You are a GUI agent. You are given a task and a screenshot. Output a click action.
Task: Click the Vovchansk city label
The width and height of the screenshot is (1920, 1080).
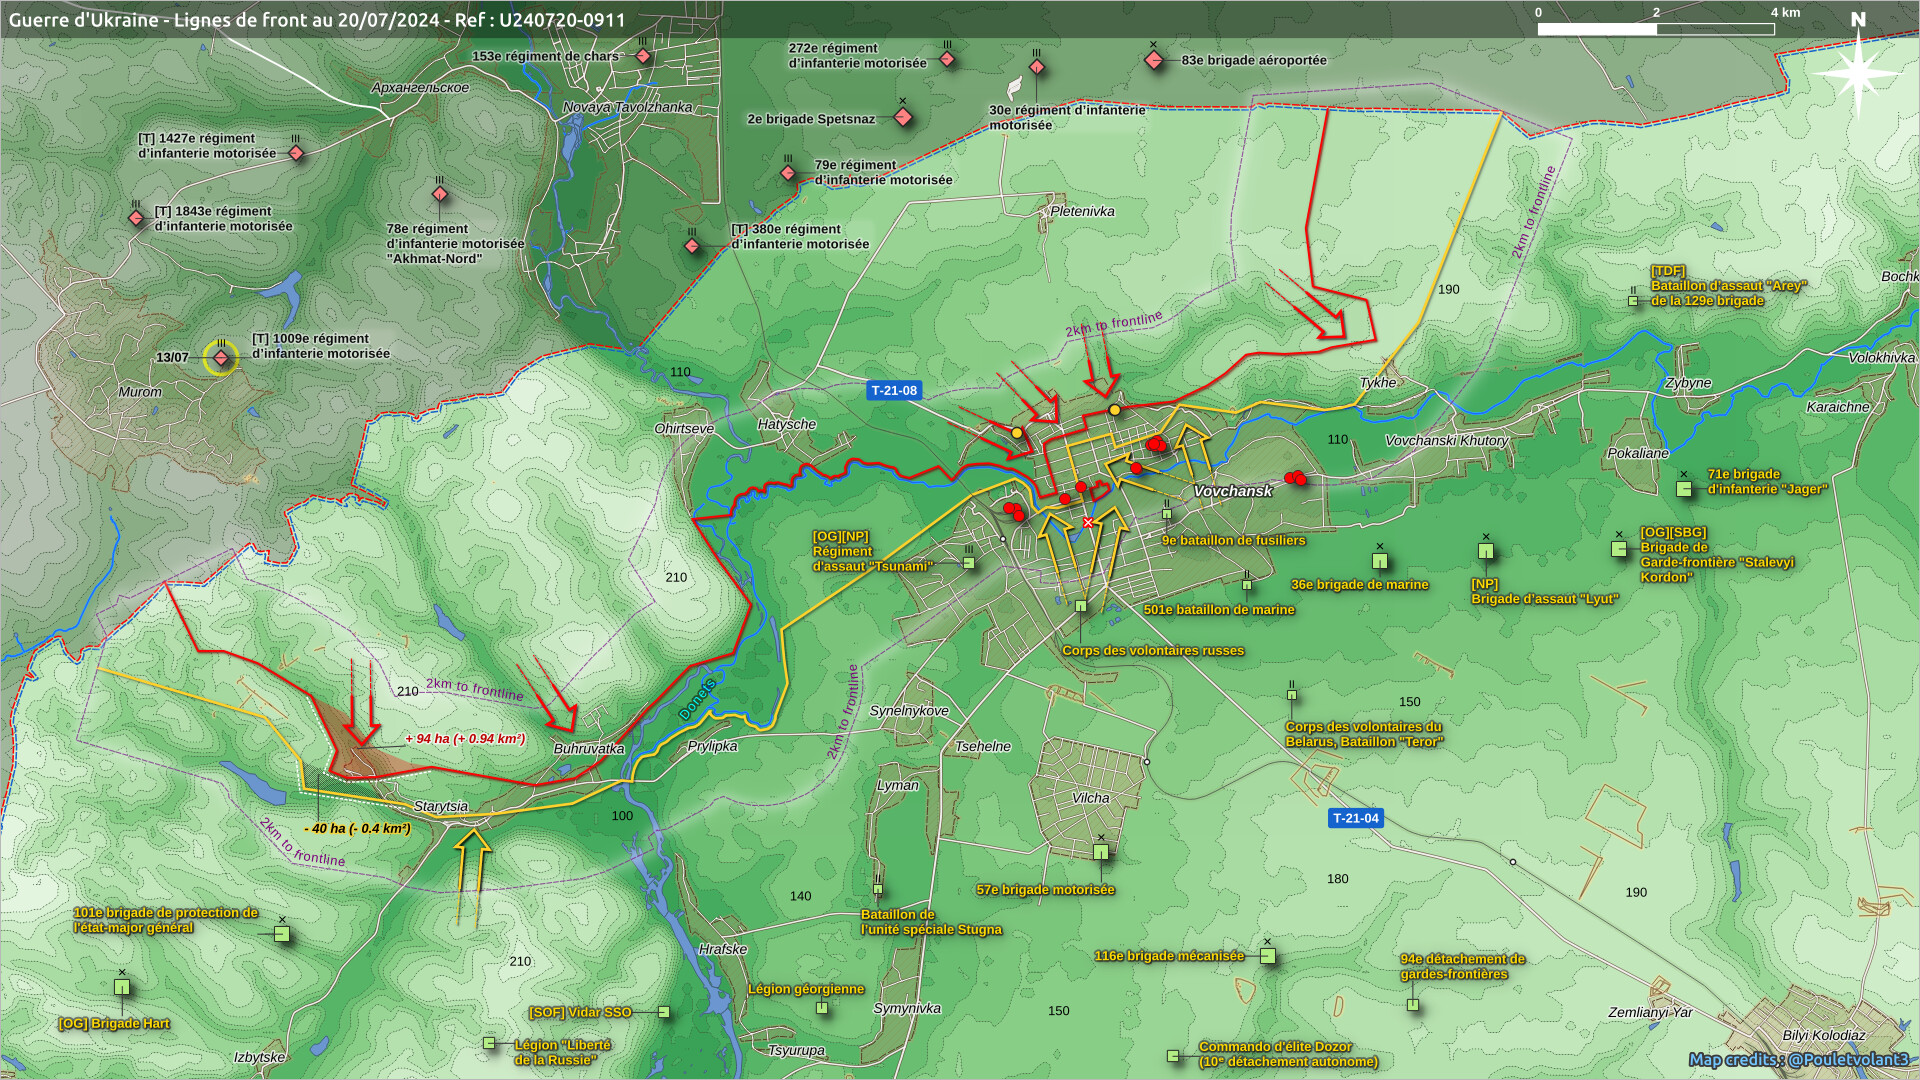click(1232, 491)
